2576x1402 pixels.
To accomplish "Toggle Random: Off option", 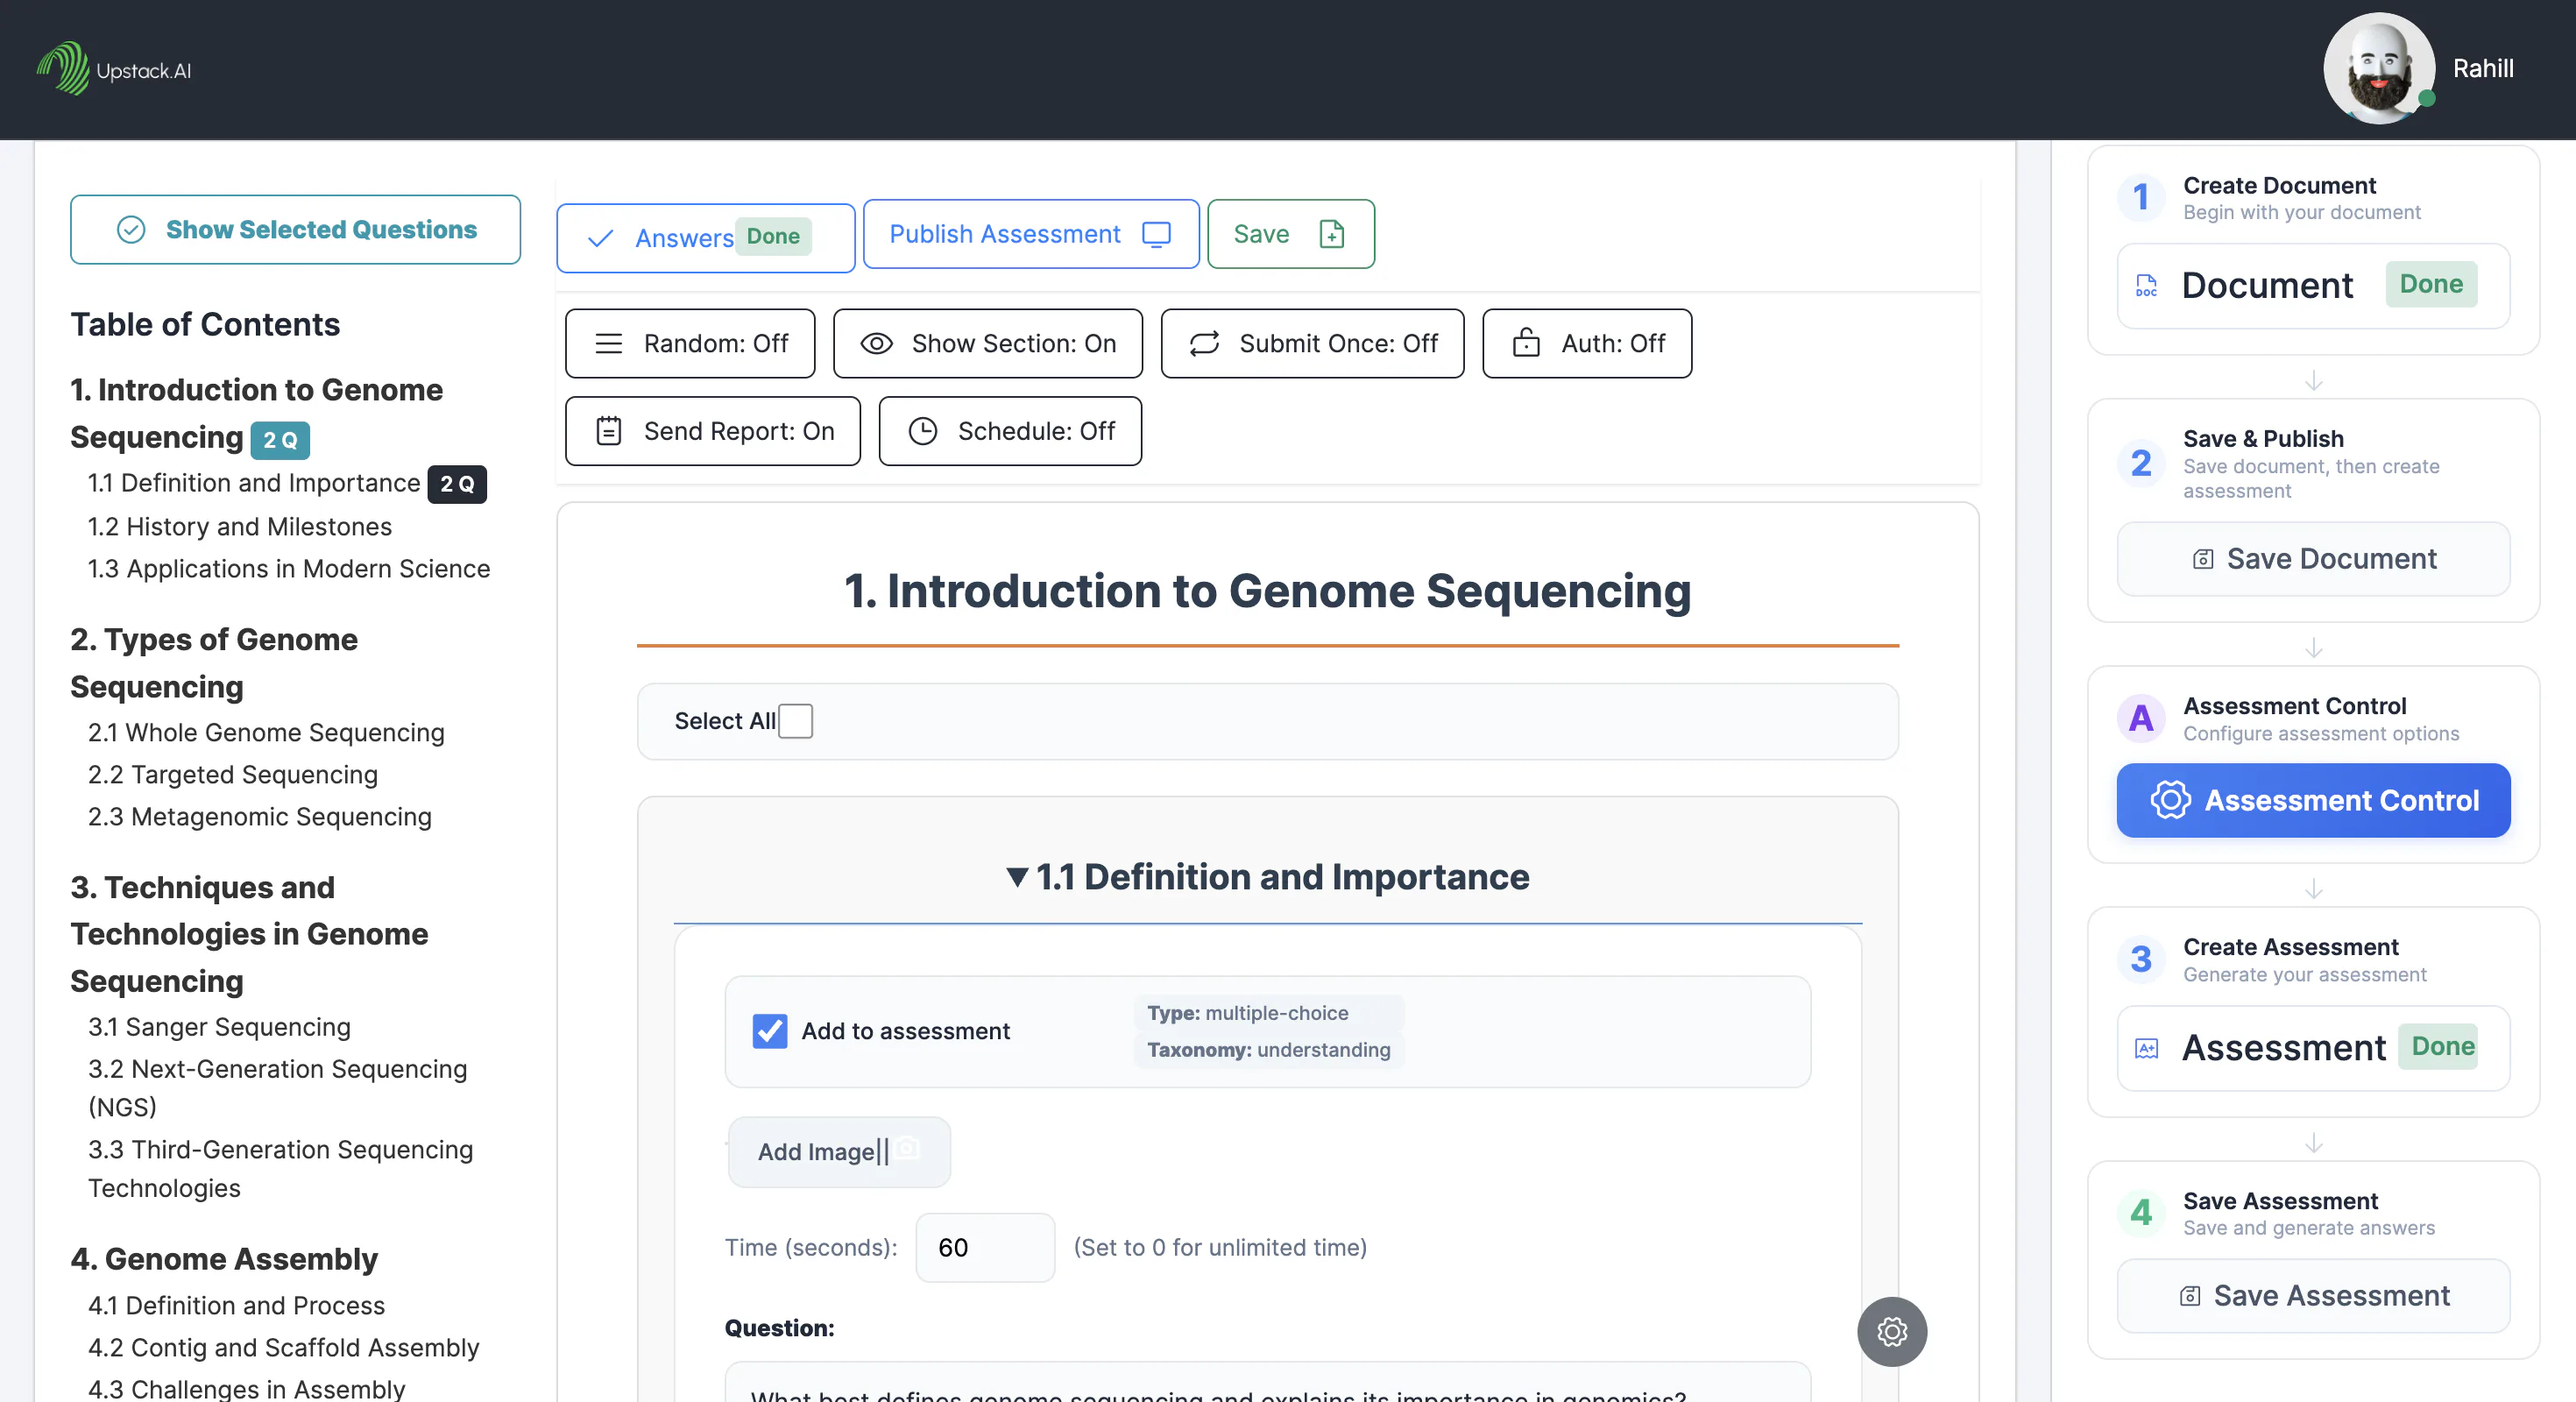I will pyautogui.click(x=690, y=343).
